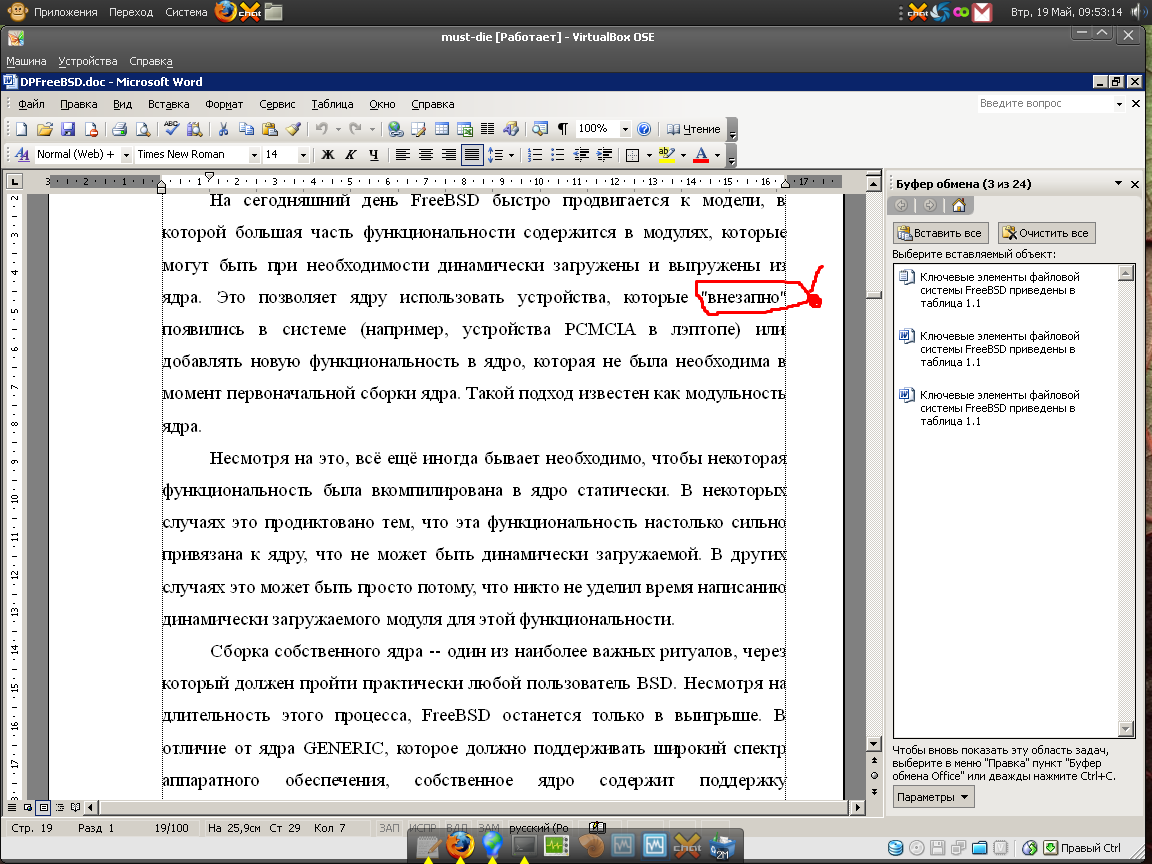
Task: Expand the font size 14 dropdown
Action: [x=303, y=155]
